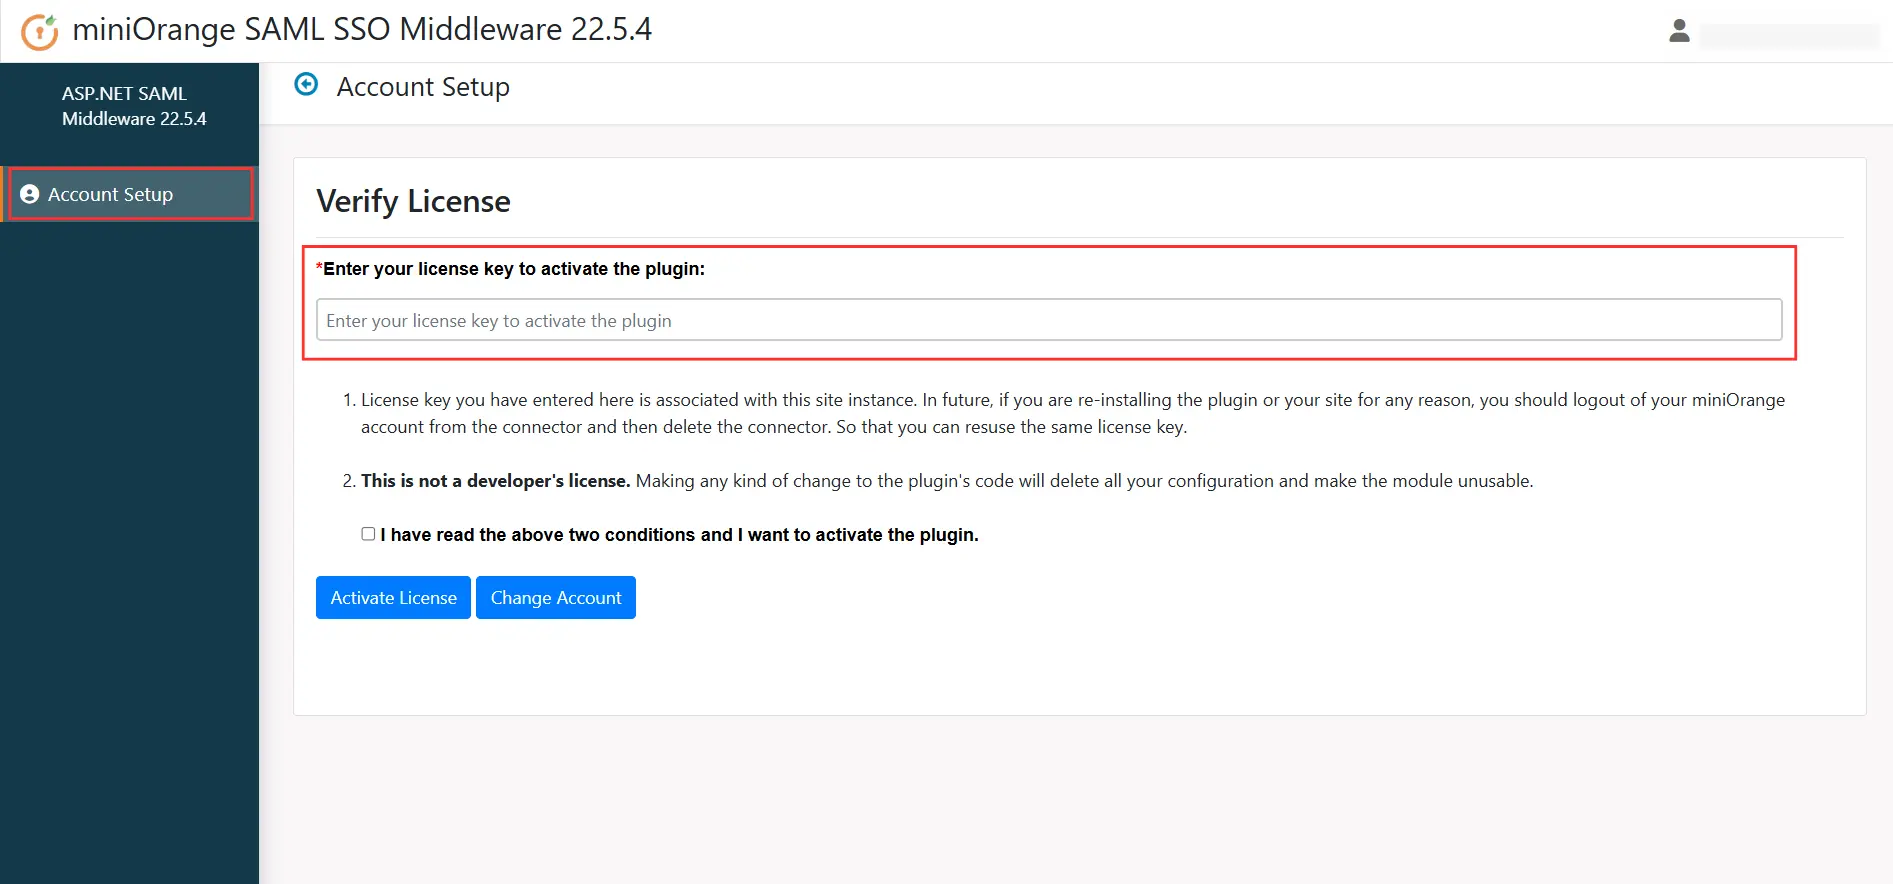Click the 'I have read the above' label text
Screen dimensions: 1893x884
click(x=679, y=535)
